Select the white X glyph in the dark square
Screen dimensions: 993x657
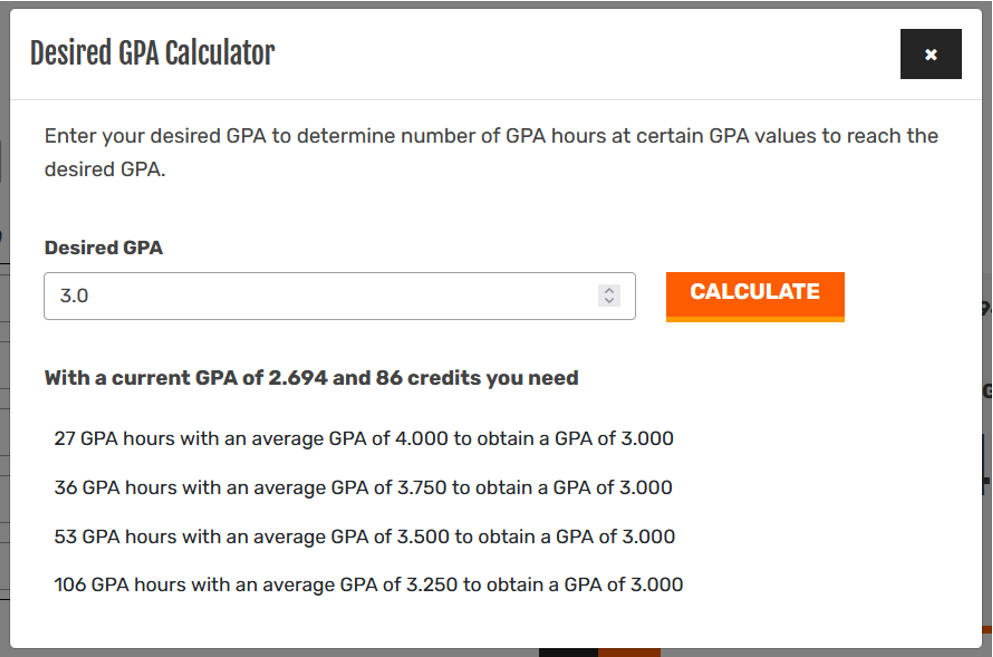[930, 54]
